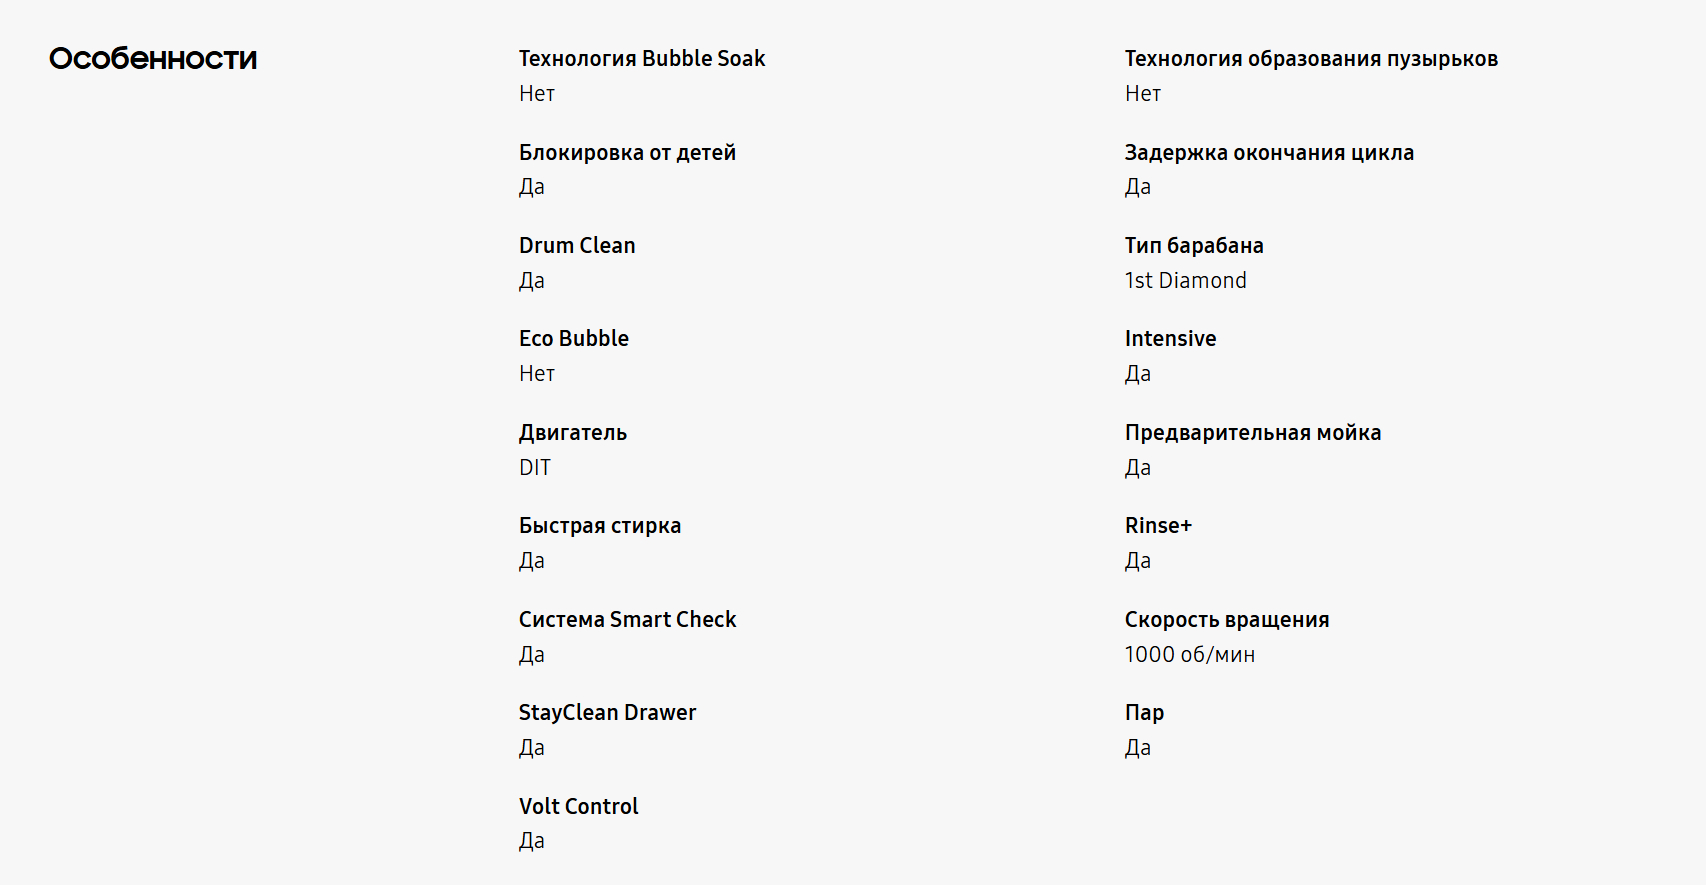Select the Пар spec label
This screenshot has height=885, width=1706.
(1144, 713)
